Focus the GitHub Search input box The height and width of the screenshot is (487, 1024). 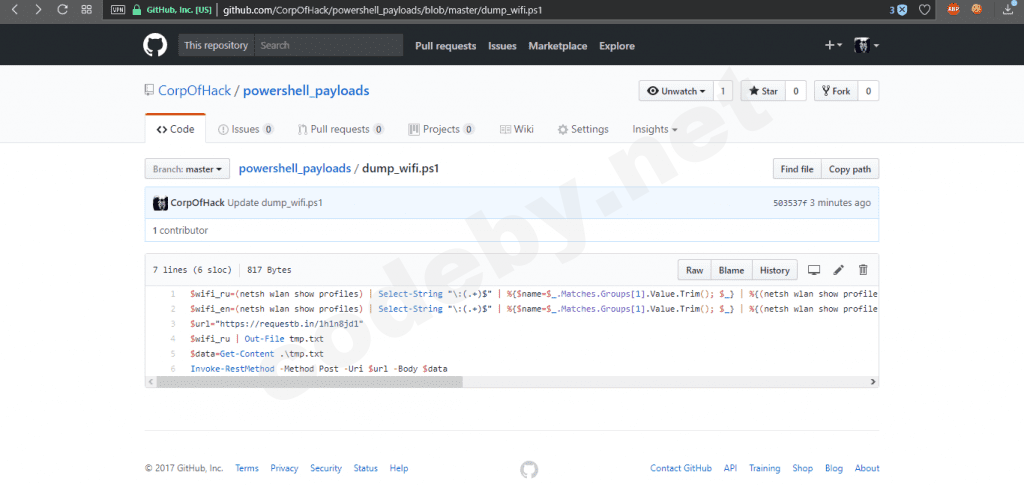pyautogui.click(x=328, y=46)
